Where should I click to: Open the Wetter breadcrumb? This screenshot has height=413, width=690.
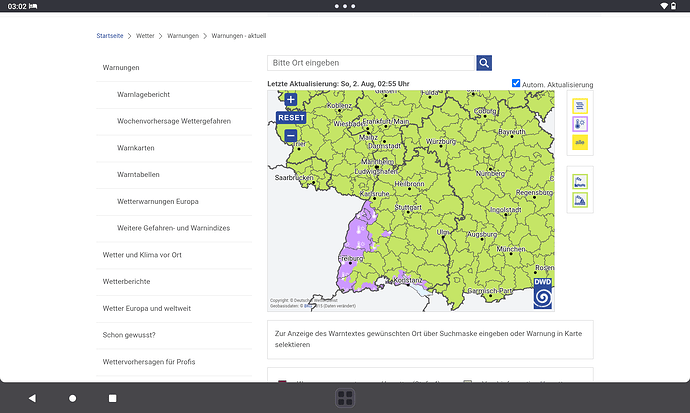point(145,36)
